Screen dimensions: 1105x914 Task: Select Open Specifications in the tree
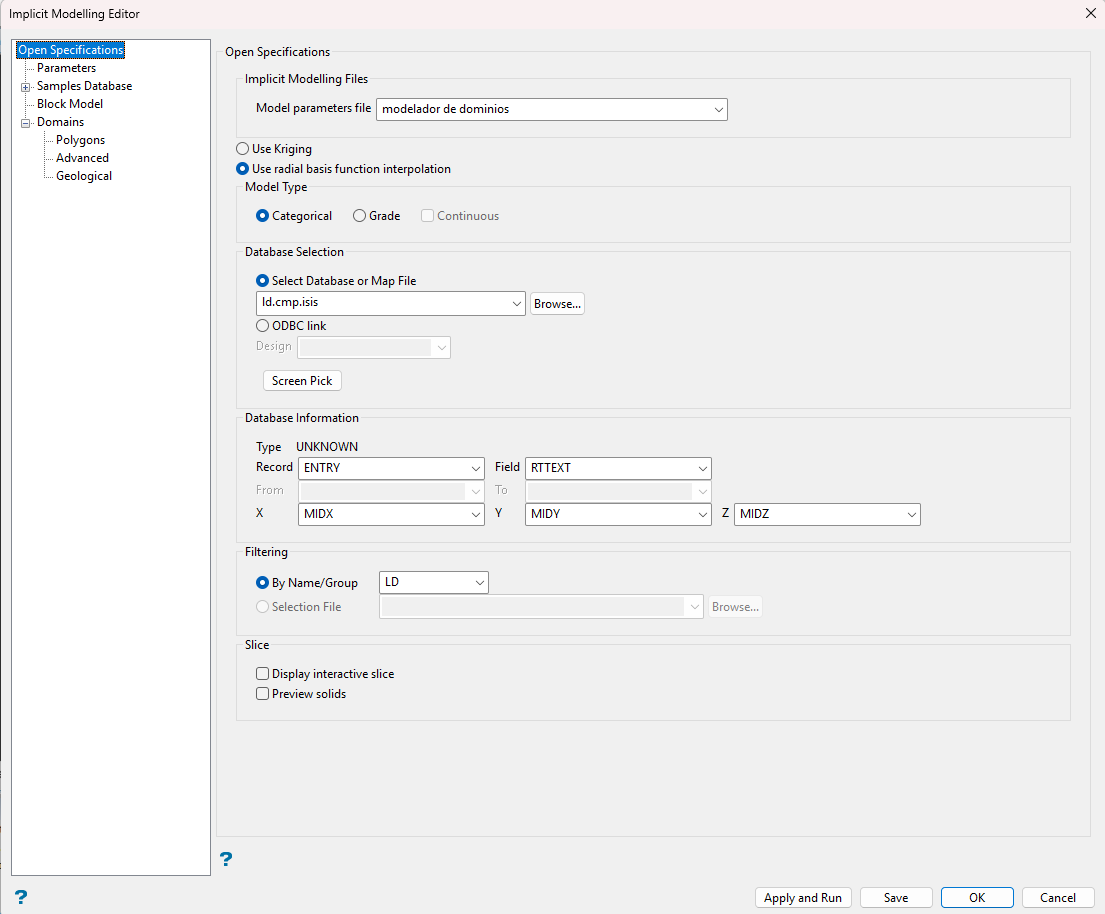(70, 49)
